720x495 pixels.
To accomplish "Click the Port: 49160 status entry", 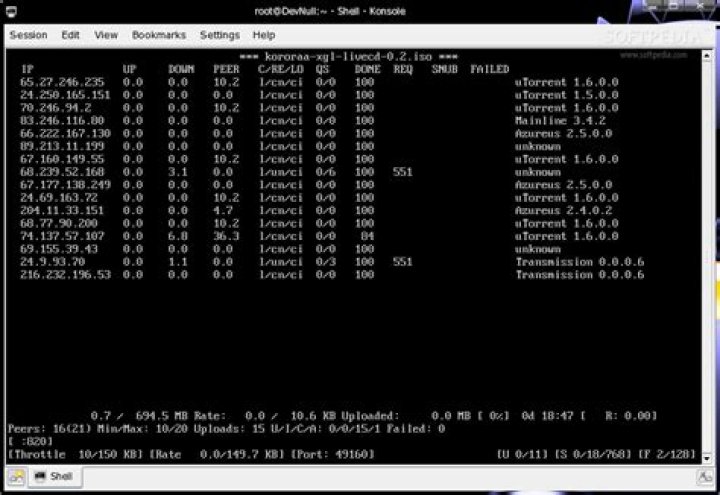I will click(x=332, y=455).
